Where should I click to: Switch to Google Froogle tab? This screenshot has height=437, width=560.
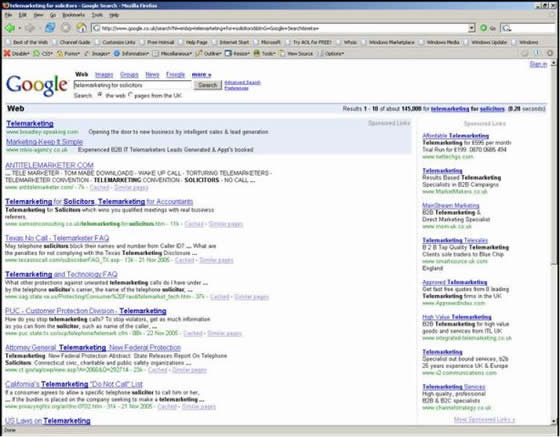pyautogui.click(x=175, y=75)
